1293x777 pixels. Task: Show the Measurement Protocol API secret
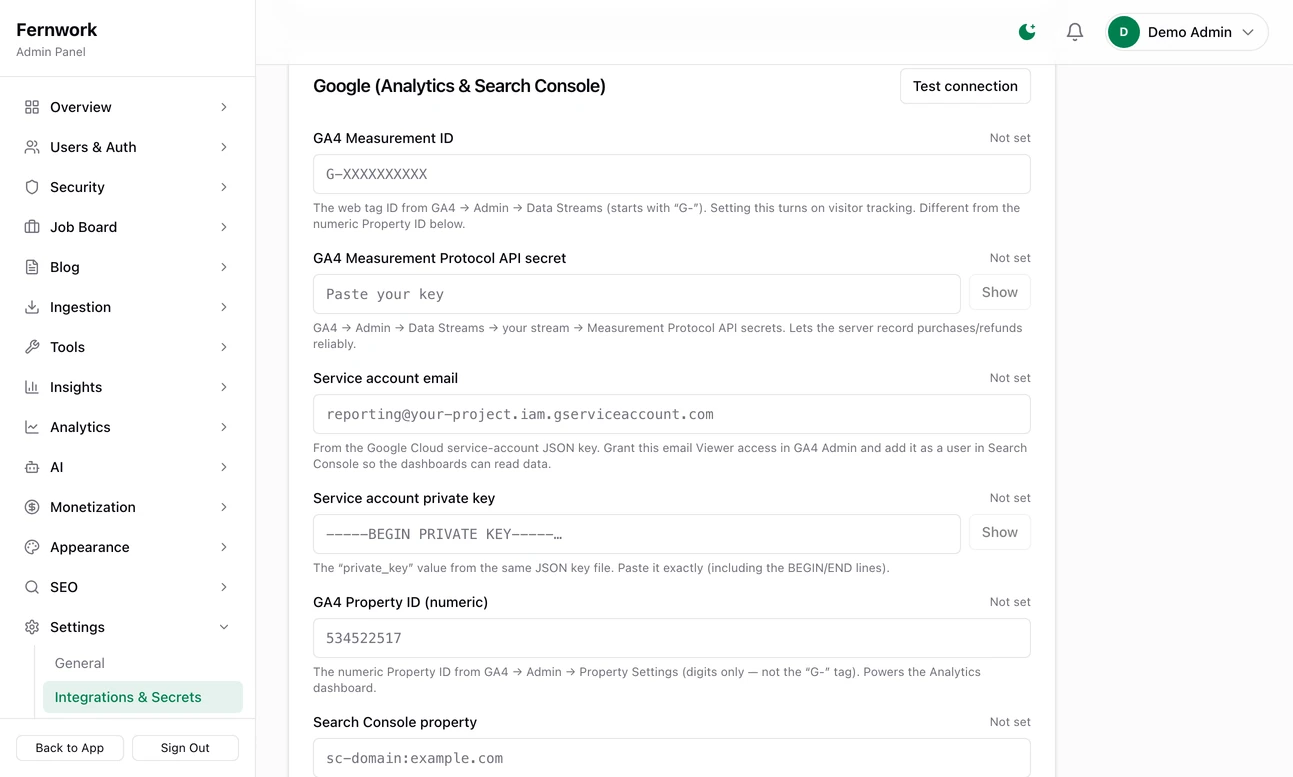tap(1000, 292)
